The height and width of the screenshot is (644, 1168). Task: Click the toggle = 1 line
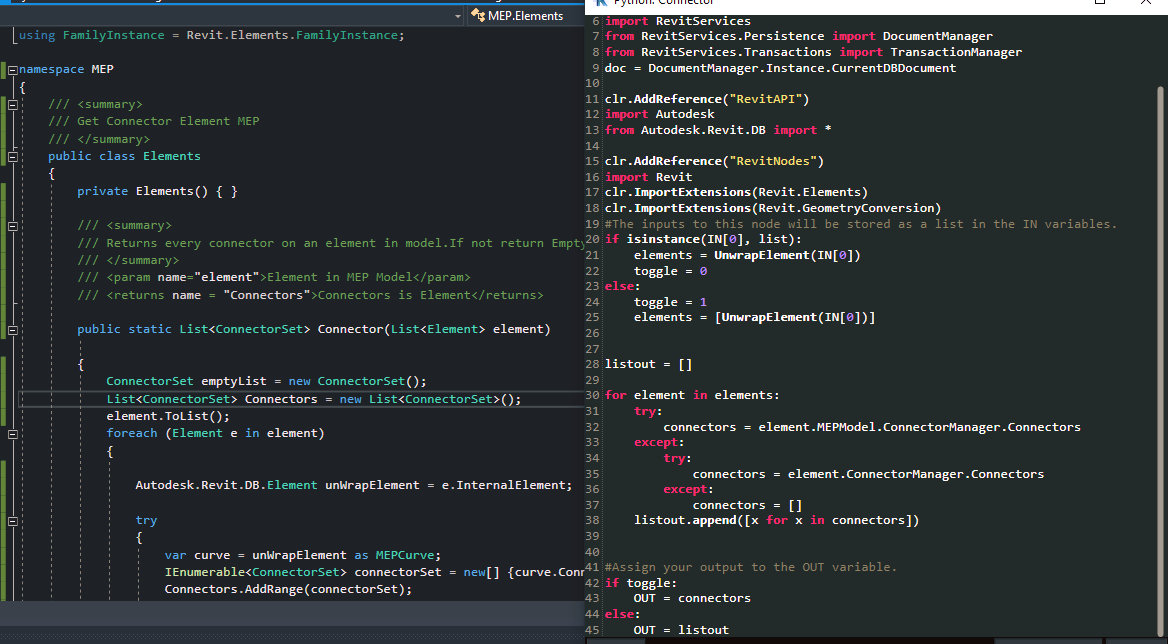670,302
